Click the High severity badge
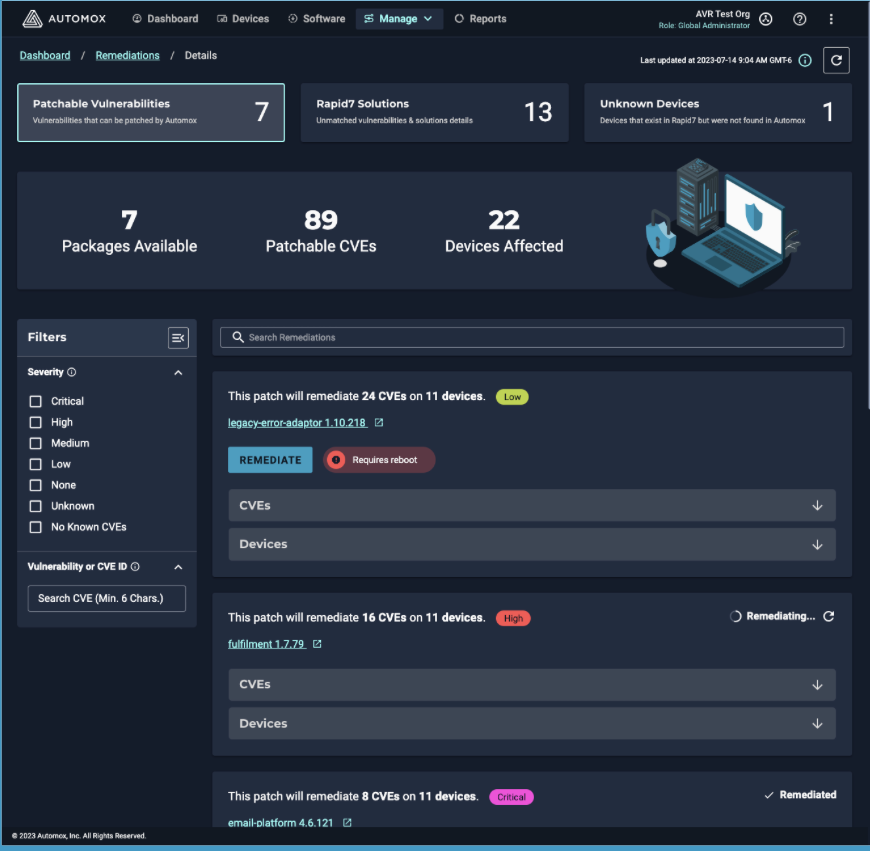Image resolution: width=870 pixels, height=851 pixels. pyautogui.click(x=513, y=619)
